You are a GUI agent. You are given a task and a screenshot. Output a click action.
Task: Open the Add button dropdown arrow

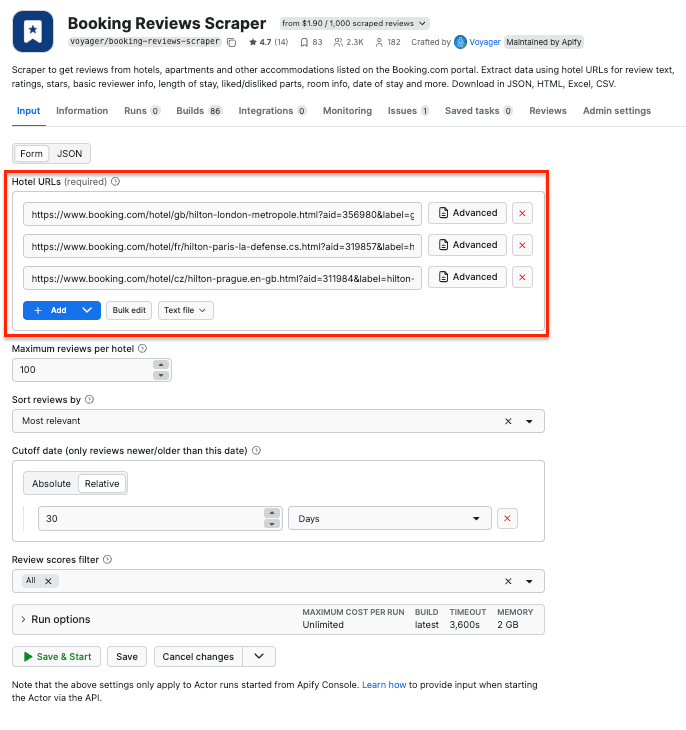click(87, 310)
